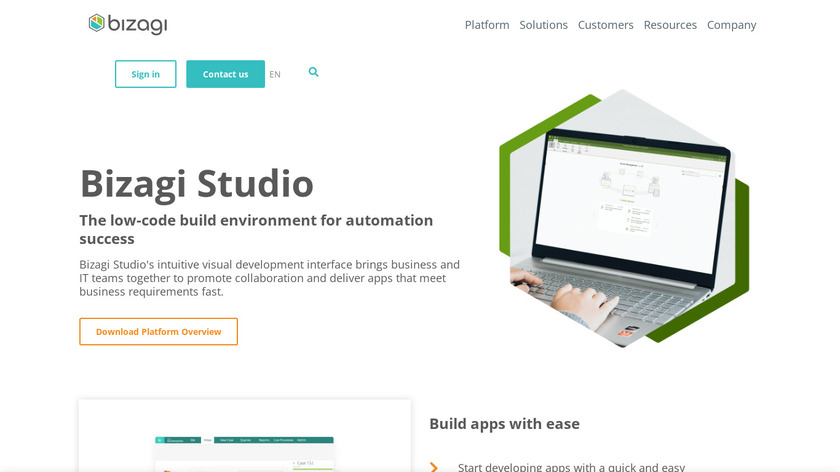840x472 pixels.
Task: Click the orange chevron bullet
Action: pos(434,467)
